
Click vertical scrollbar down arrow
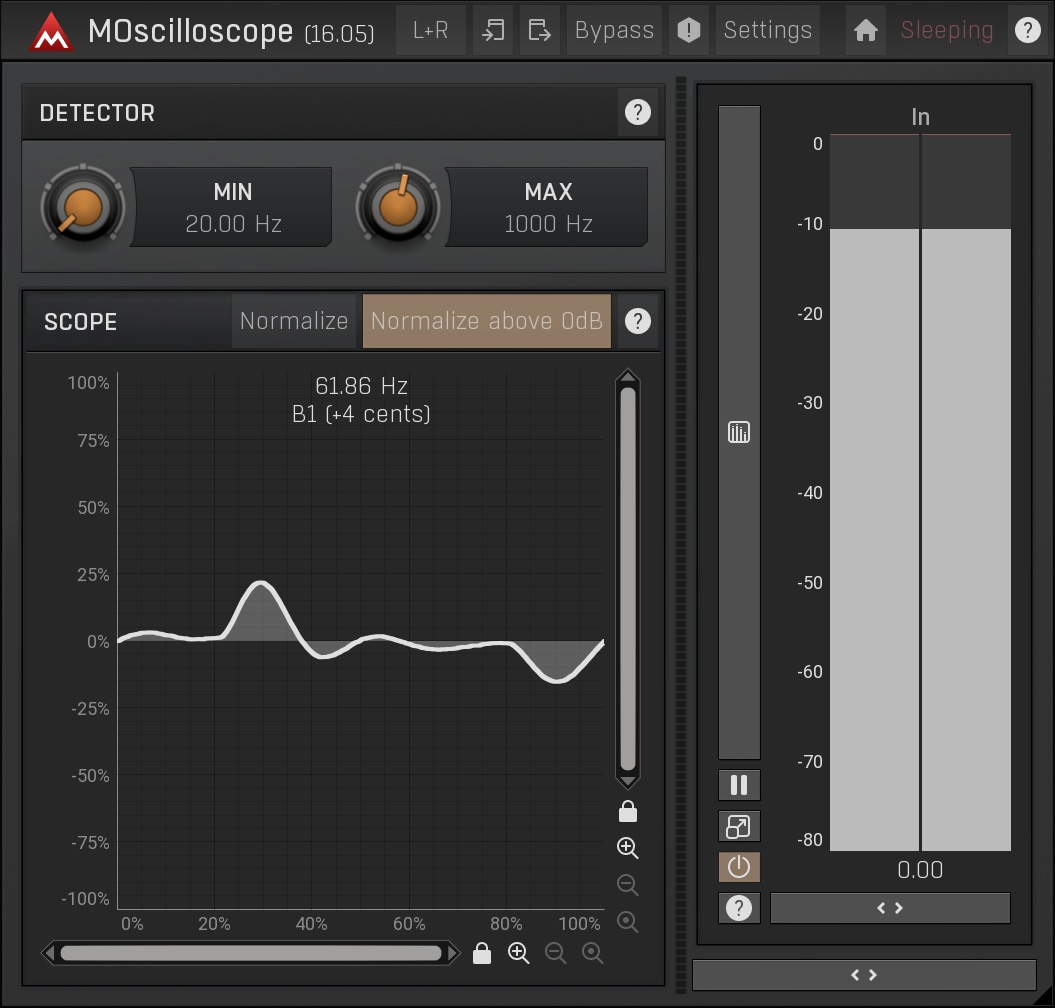628,781
